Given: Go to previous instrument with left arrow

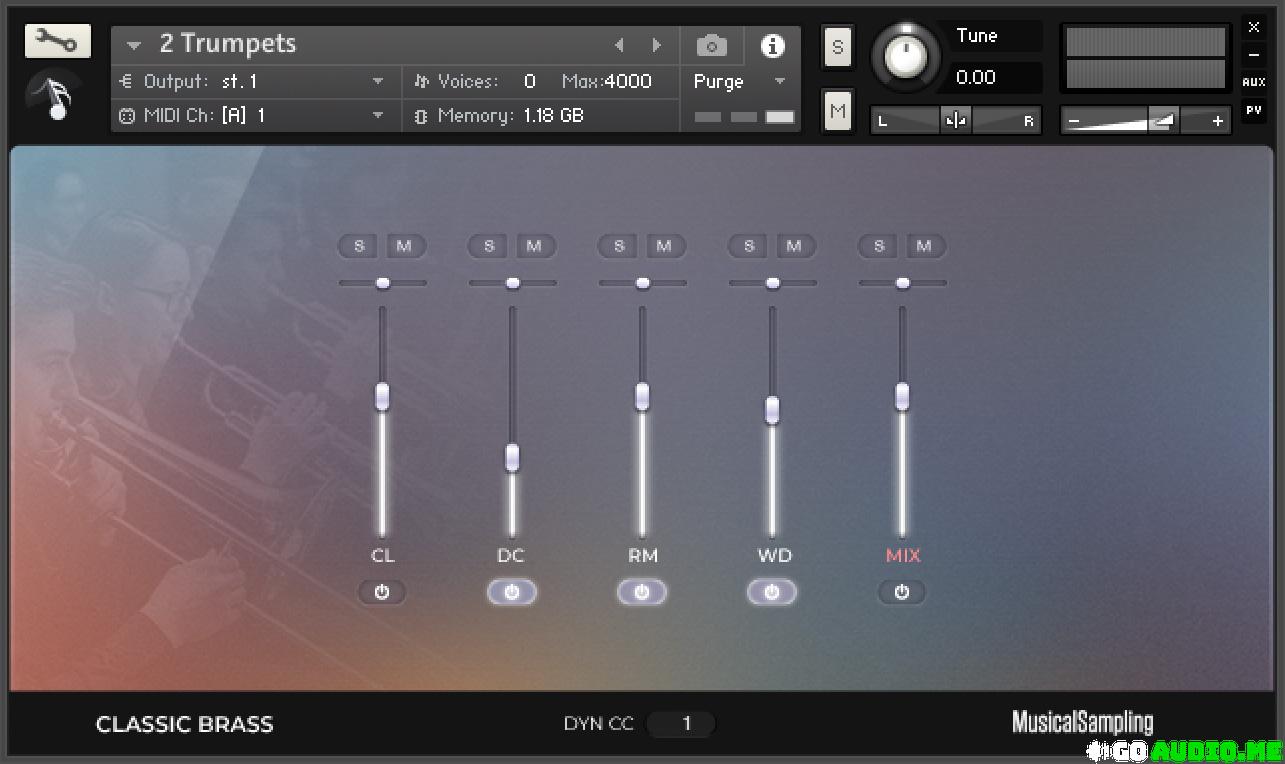Looking at the screenshot, I should (619, 45).
